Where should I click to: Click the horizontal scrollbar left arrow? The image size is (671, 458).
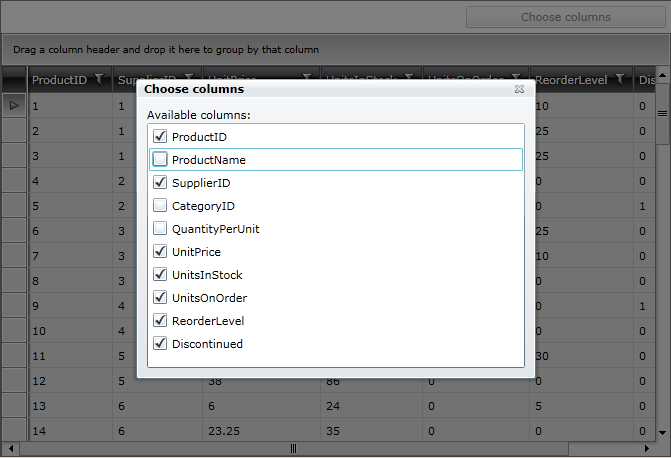coord(8,449)
